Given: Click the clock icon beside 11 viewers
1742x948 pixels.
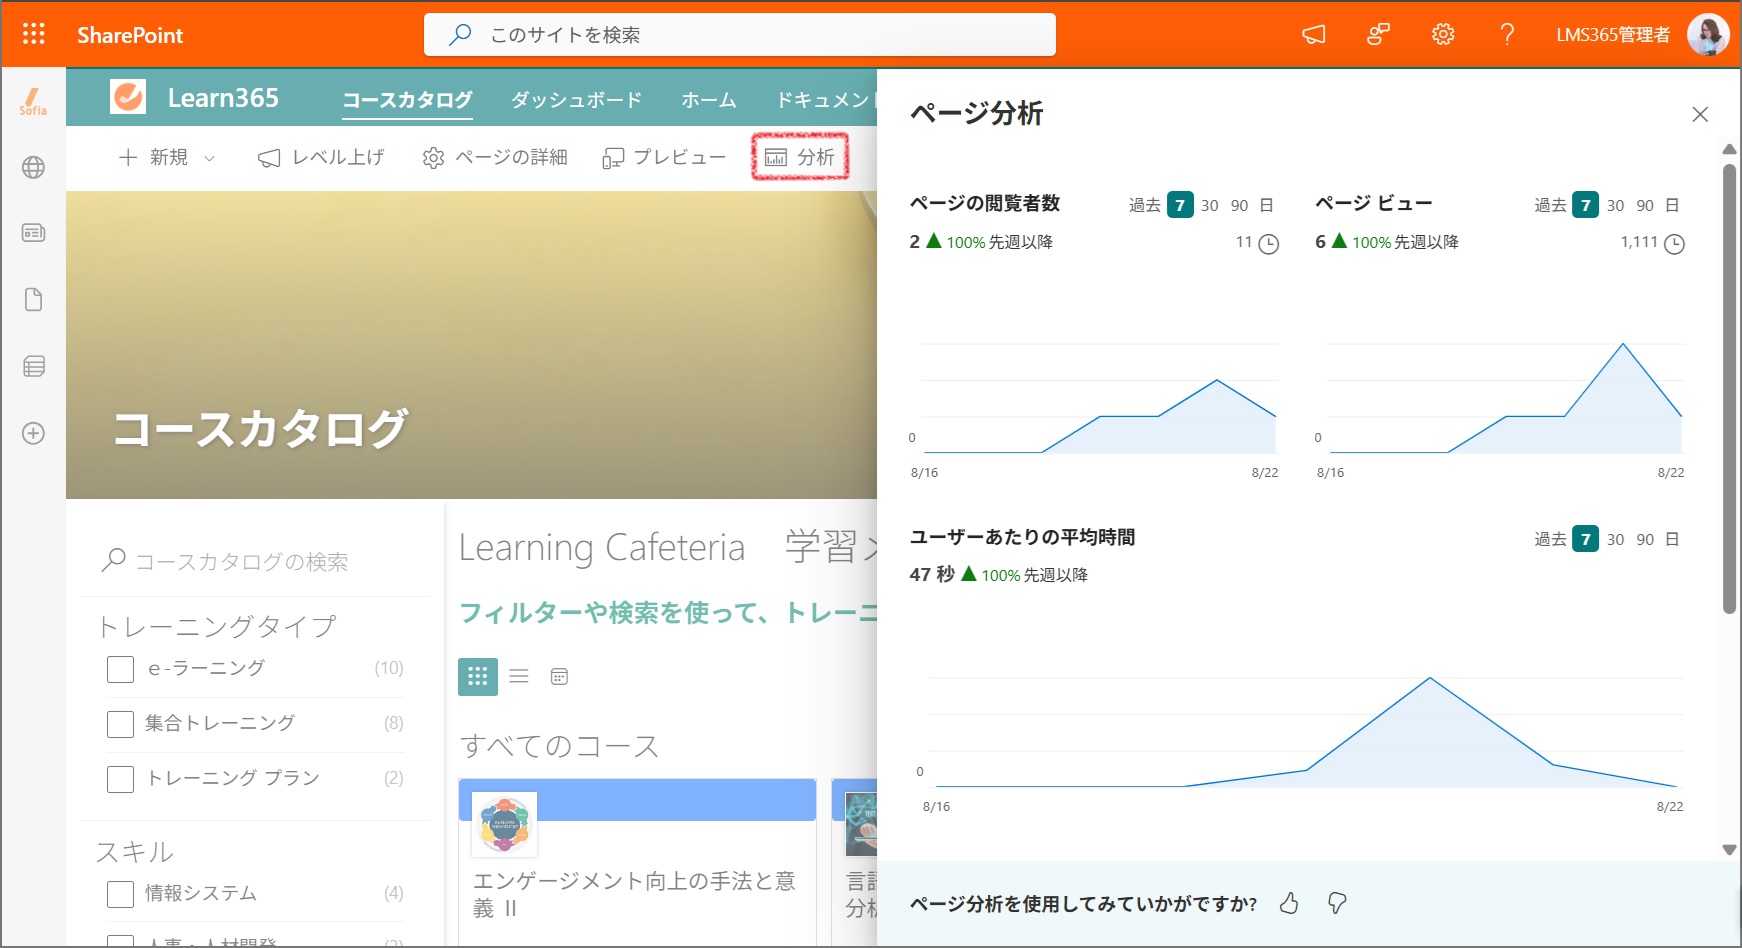Looking at the screenshot, I should click(1268, 244).
